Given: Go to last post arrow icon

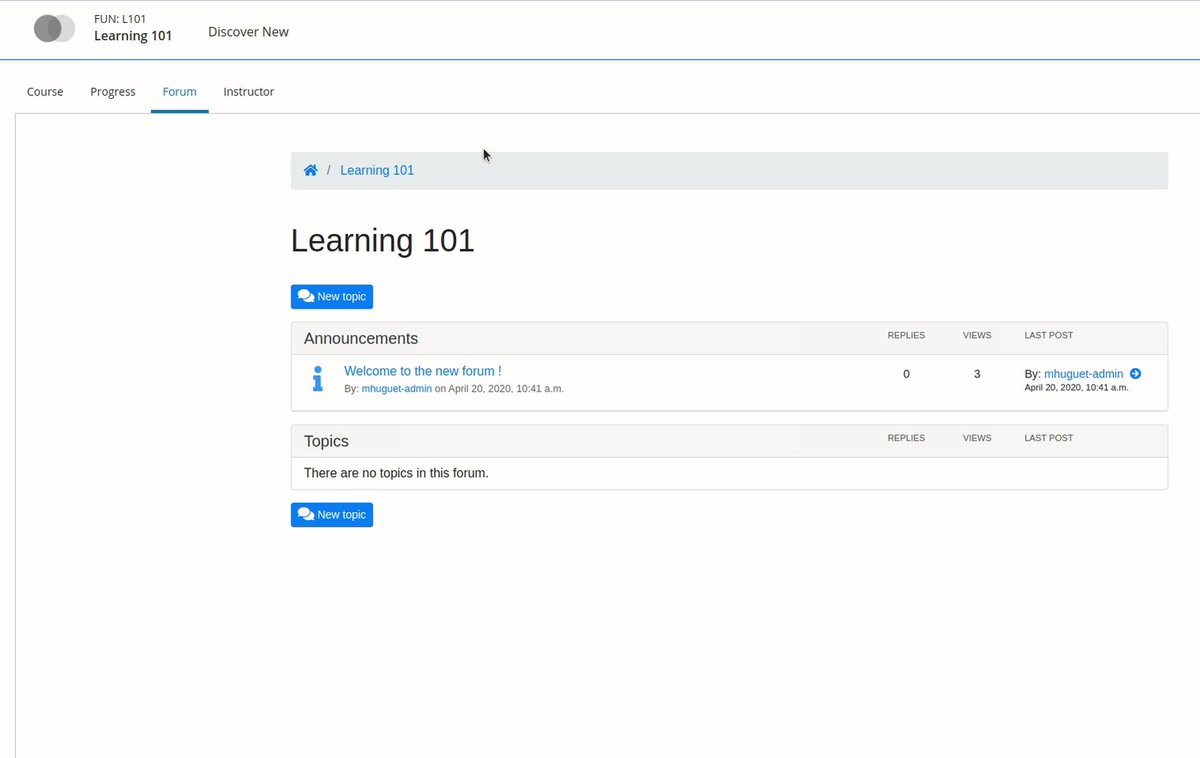Looking at the screenshot, I should click(1135, 374).
